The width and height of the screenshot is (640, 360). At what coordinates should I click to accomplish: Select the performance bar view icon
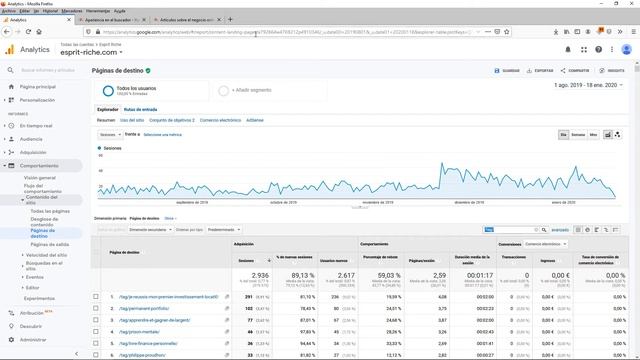tap(597, 230)
